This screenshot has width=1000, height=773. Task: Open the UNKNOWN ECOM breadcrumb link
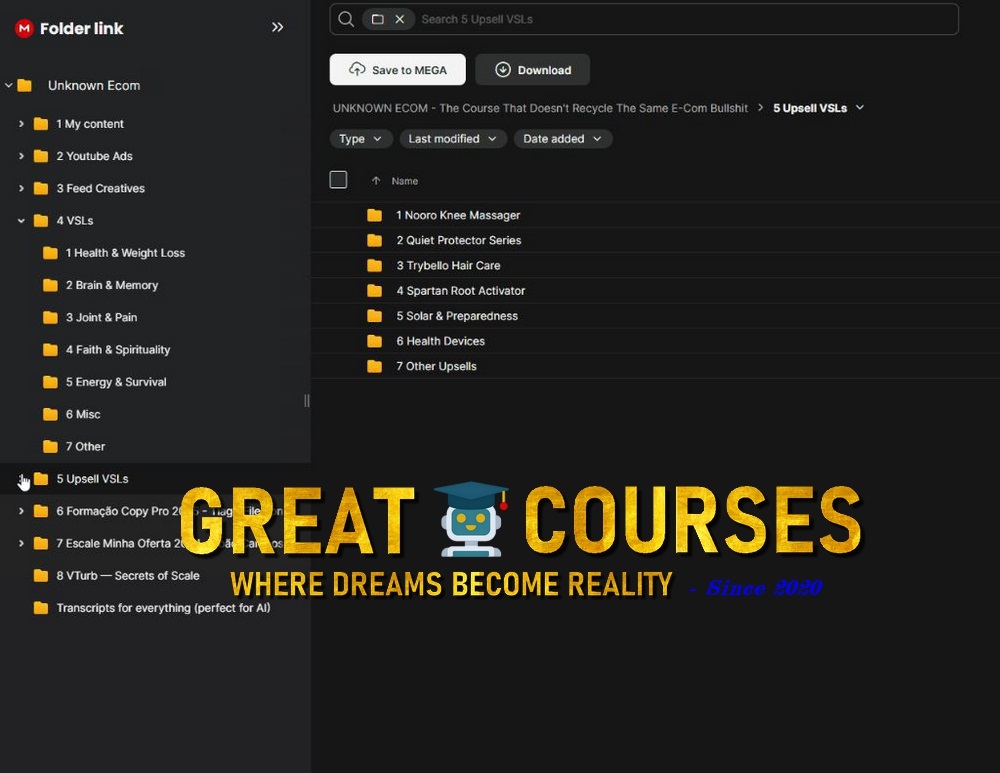click(x=540, y=108)
